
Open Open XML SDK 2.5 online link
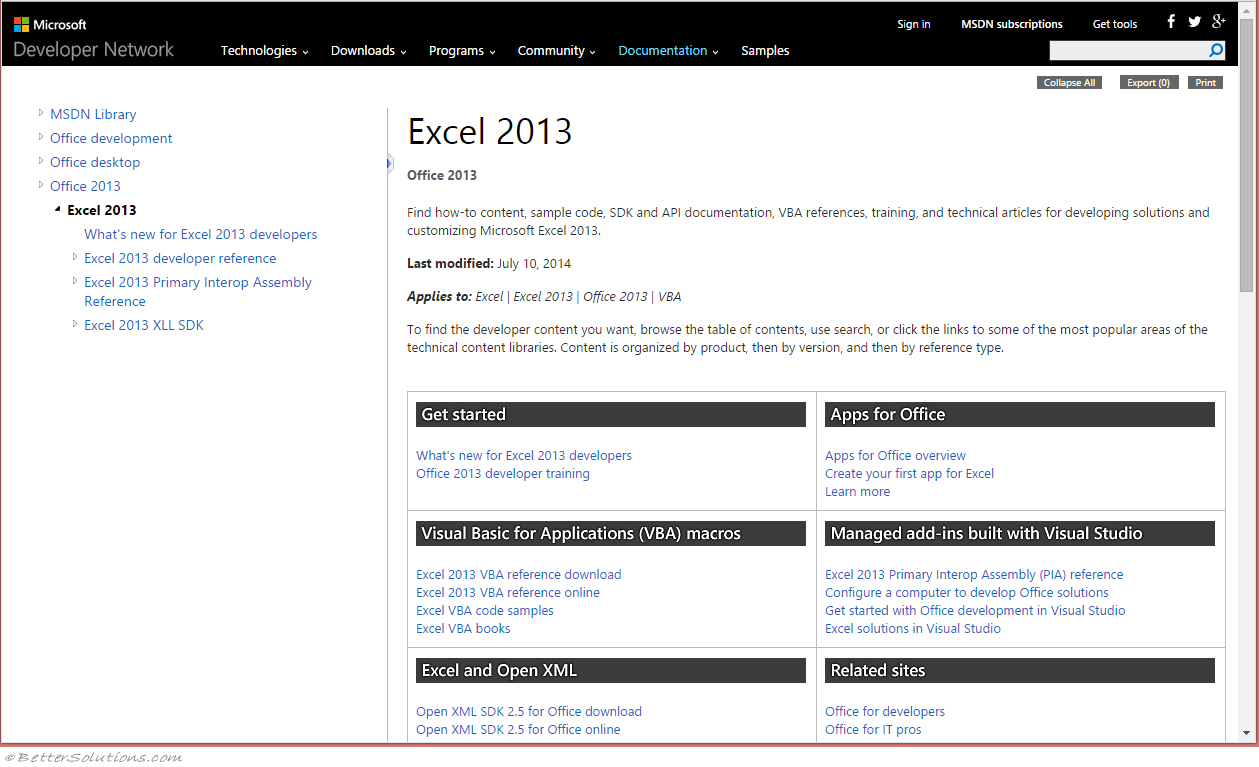(x=518, y=729)
